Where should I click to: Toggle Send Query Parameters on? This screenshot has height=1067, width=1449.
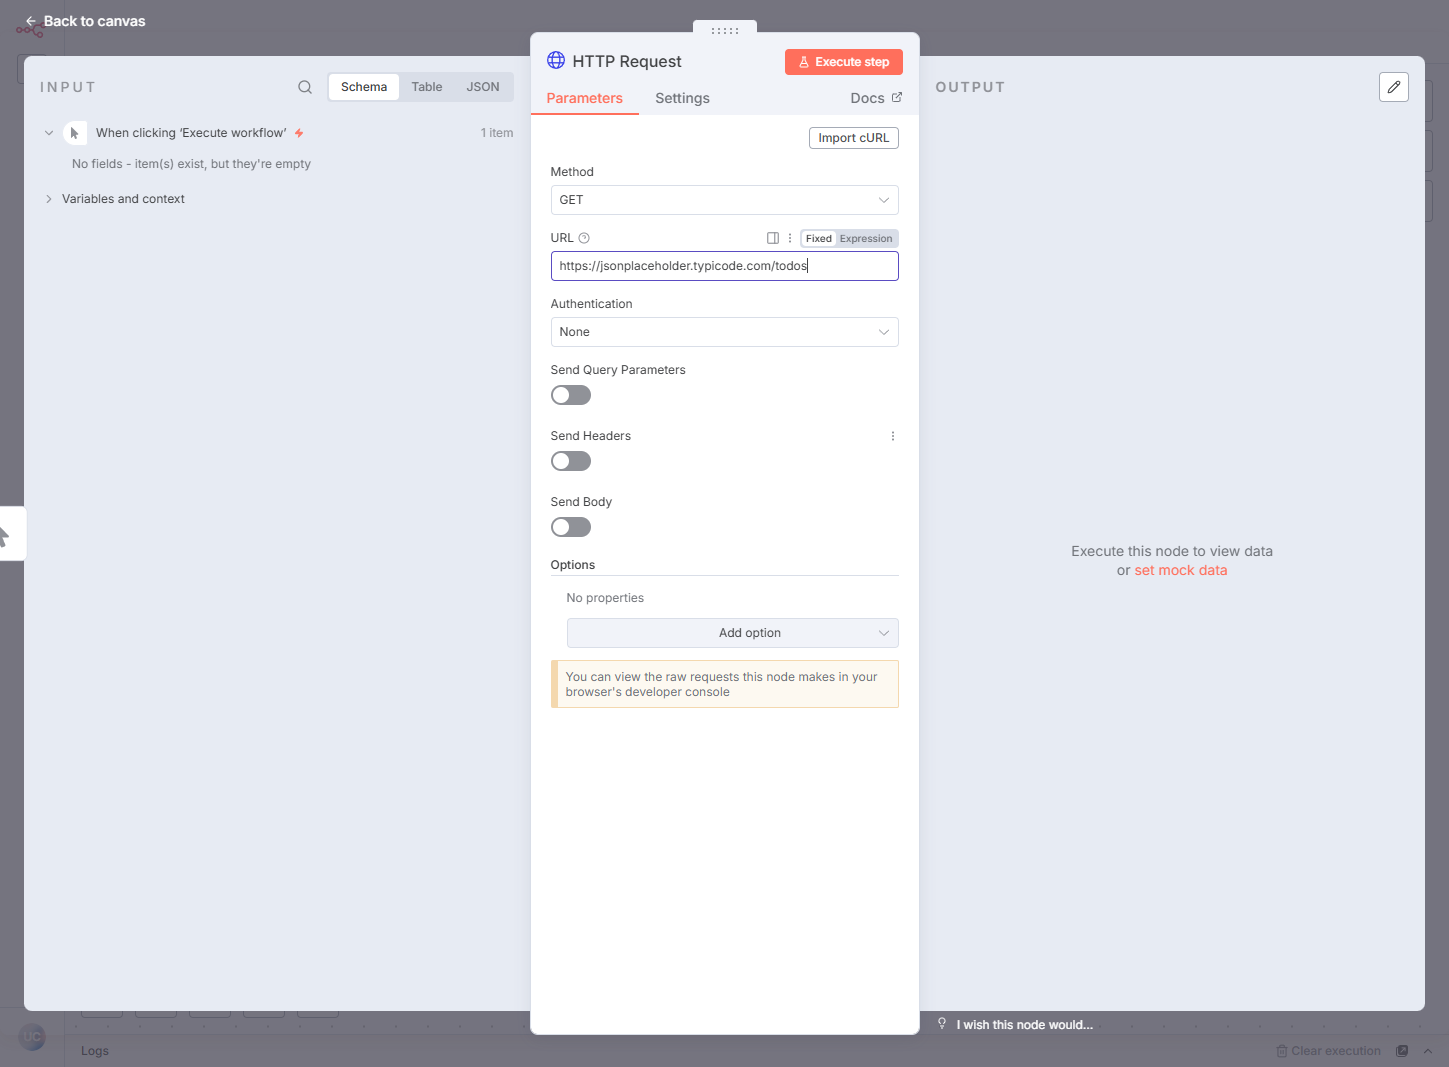[x=571, y=395]
